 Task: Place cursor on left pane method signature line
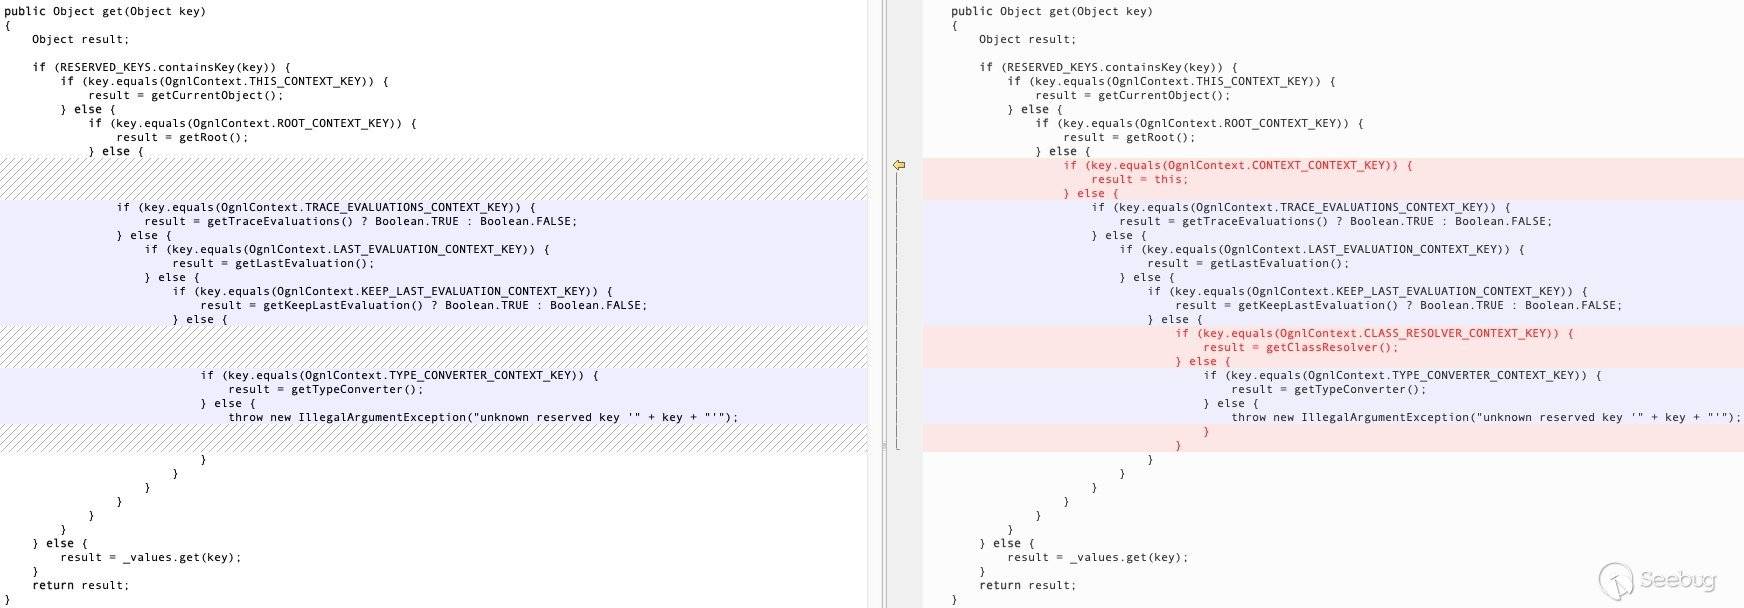(105, 12)
